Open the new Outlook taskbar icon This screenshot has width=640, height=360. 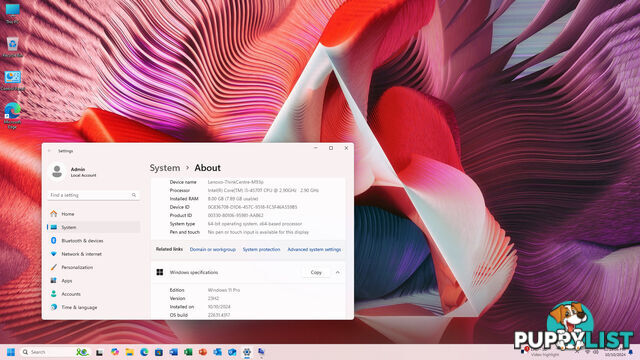(232, 352)
